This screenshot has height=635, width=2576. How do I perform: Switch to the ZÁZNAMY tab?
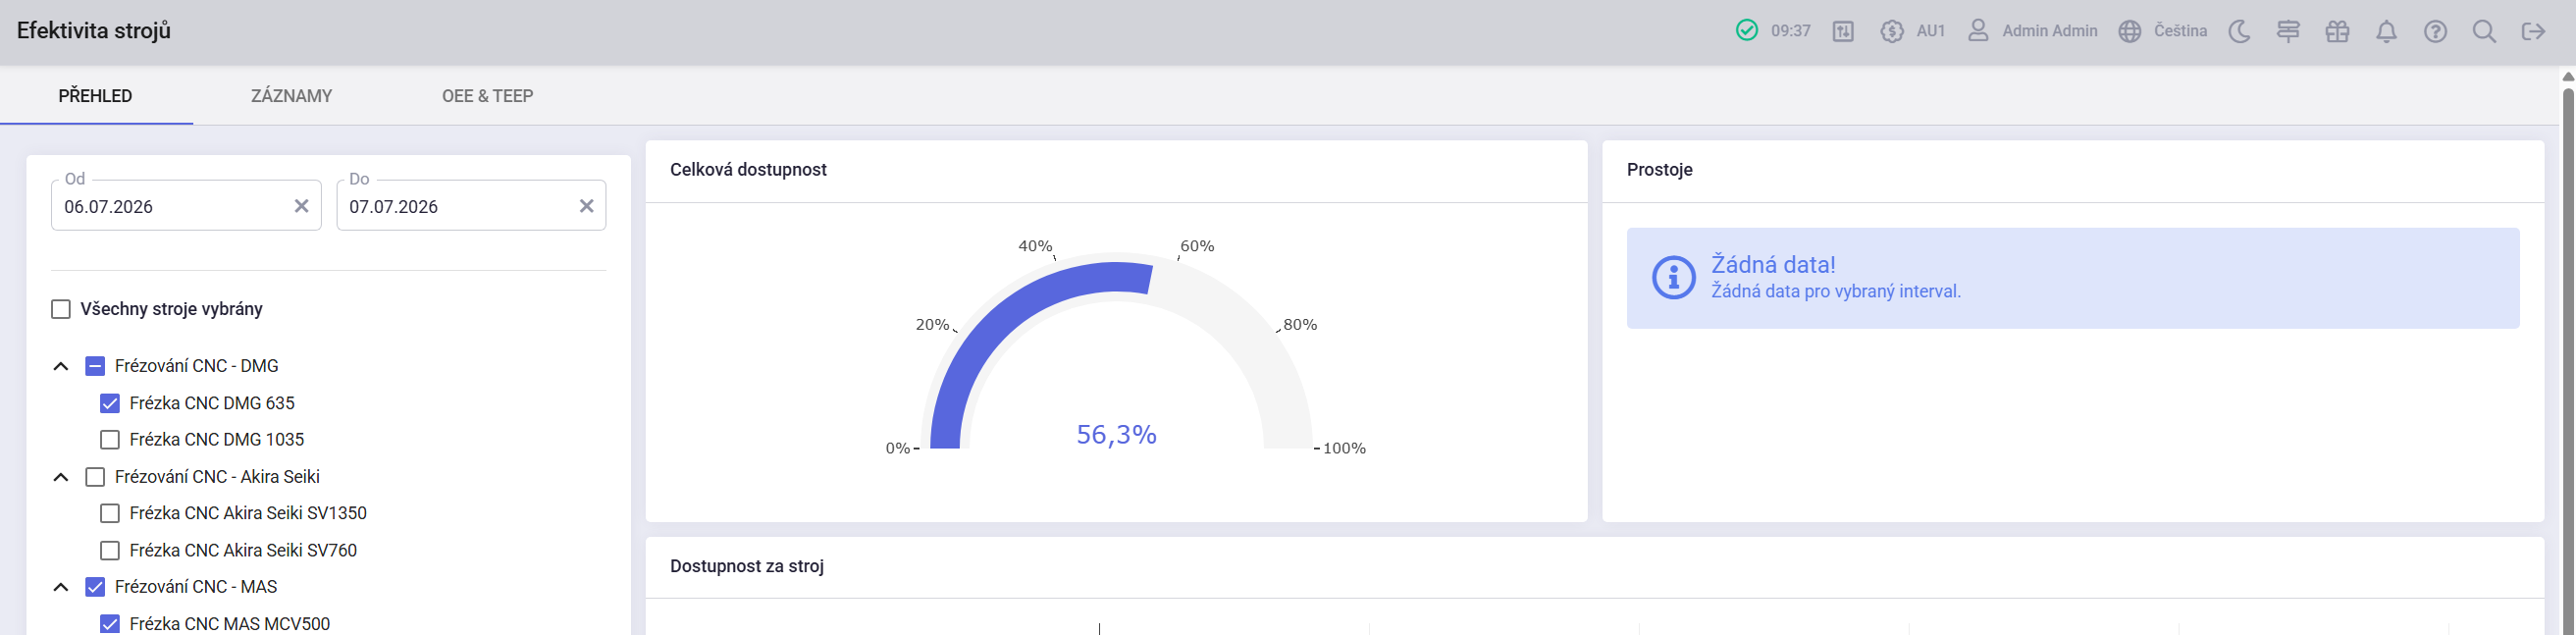tap(291, 96)
